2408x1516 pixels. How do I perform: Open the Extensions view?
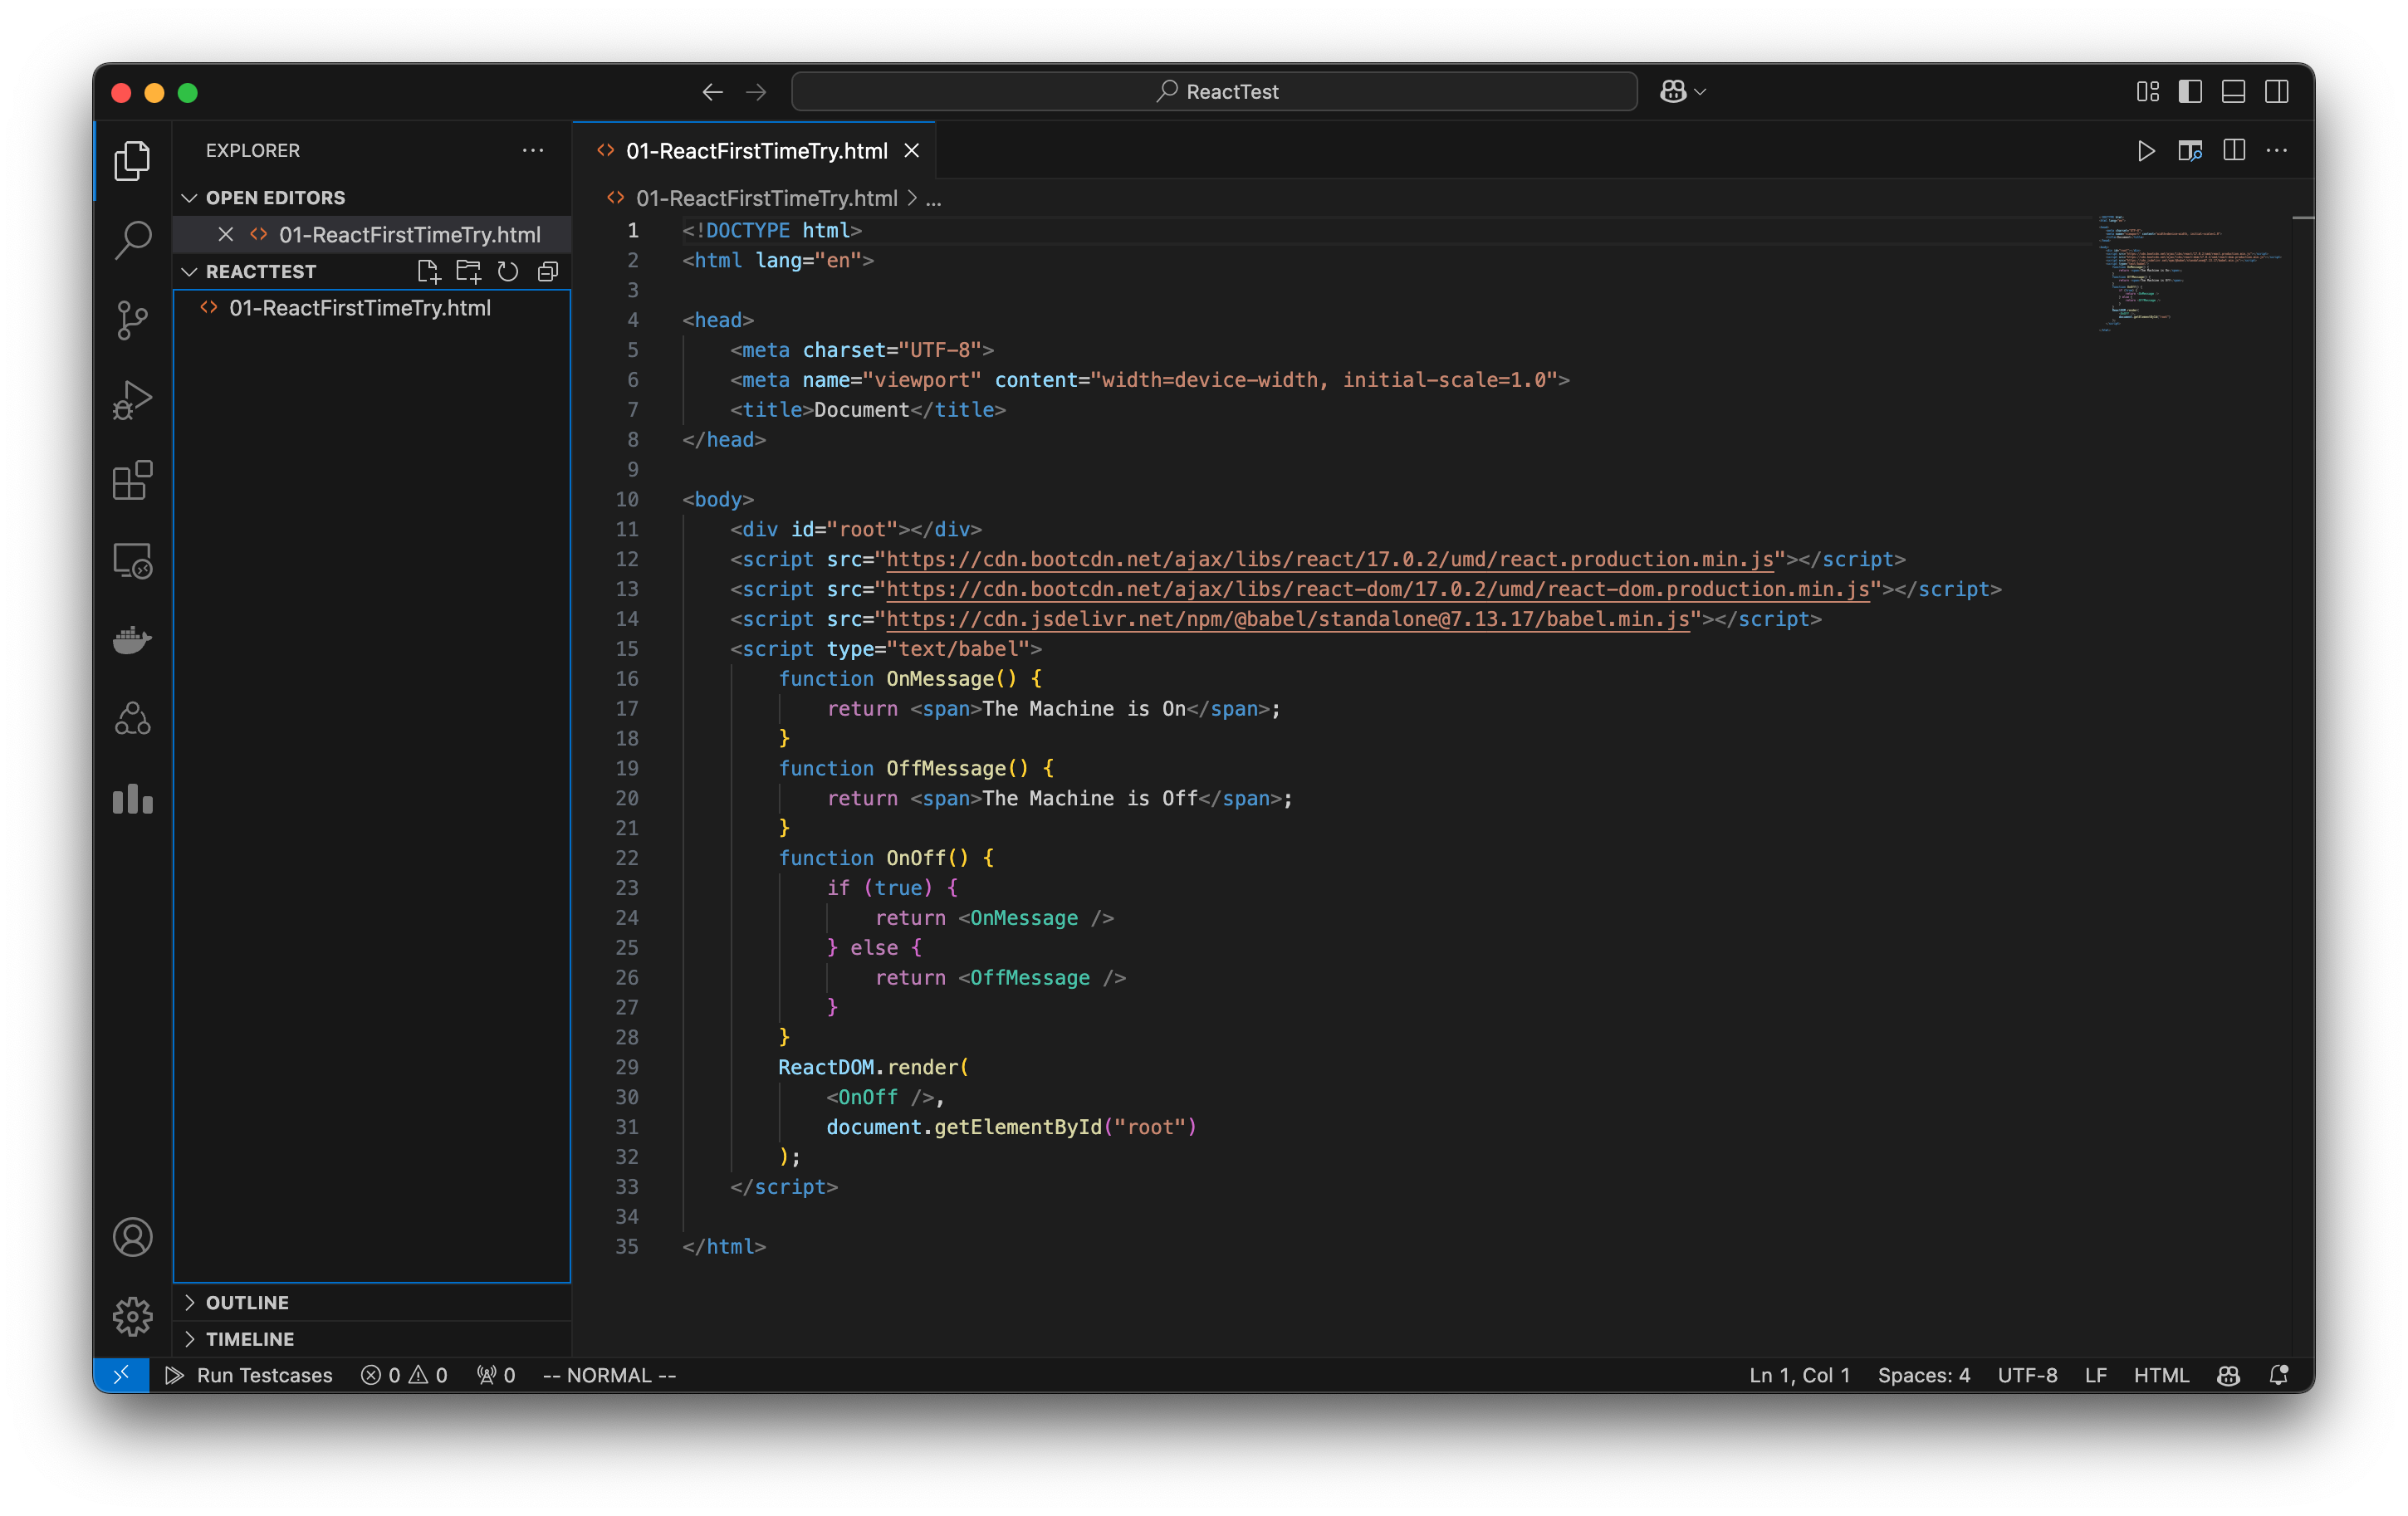coord(131,480)
